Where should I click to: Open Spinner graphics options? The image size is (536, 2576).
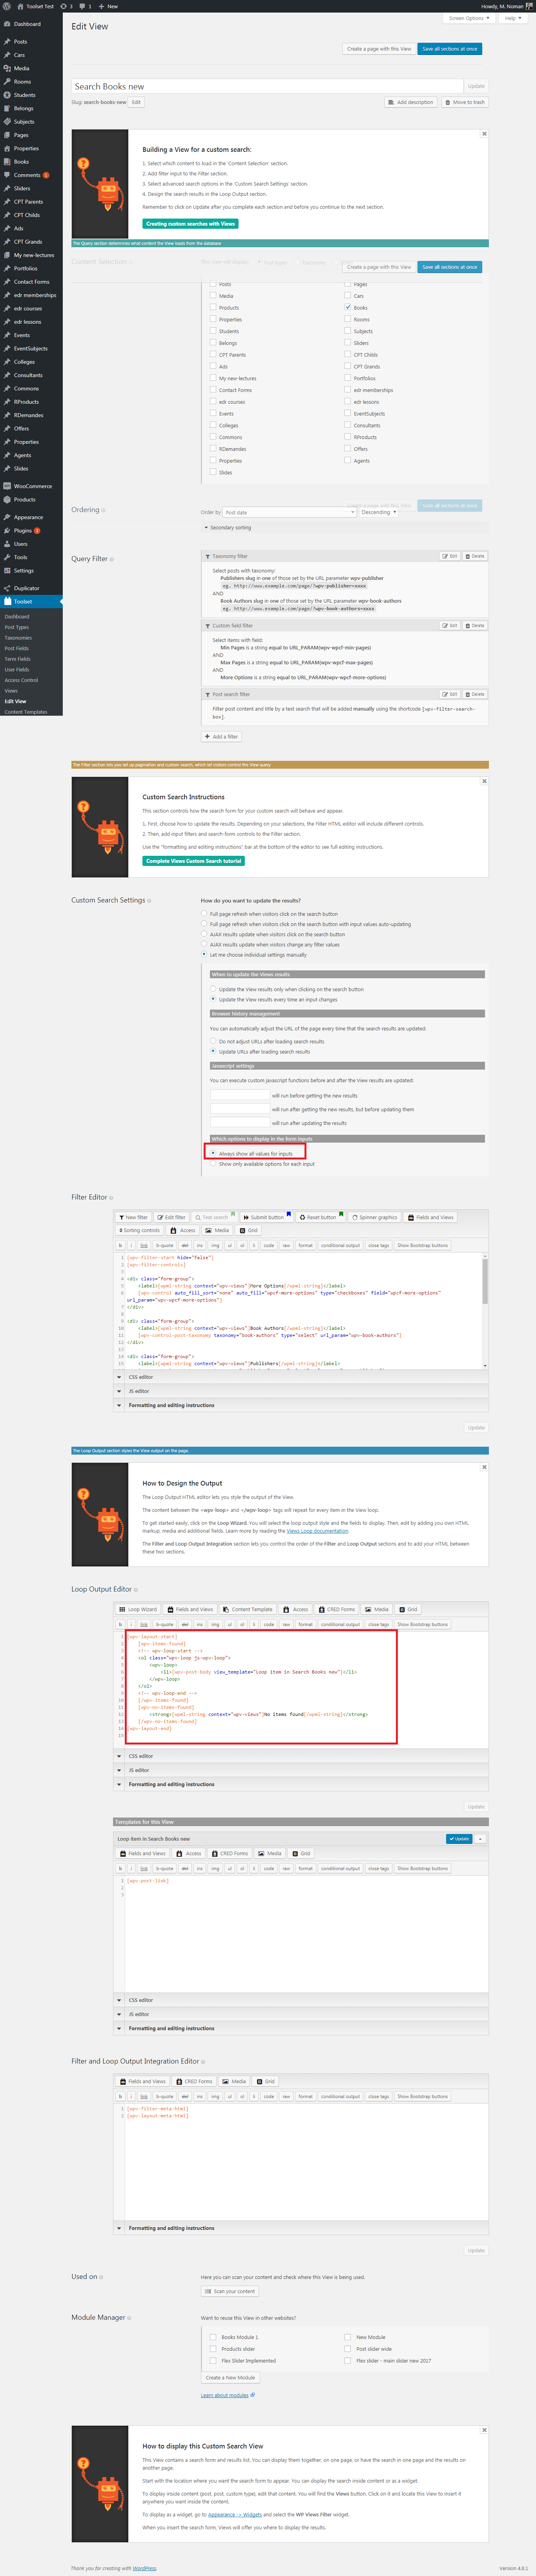(x=375, y=1217)
